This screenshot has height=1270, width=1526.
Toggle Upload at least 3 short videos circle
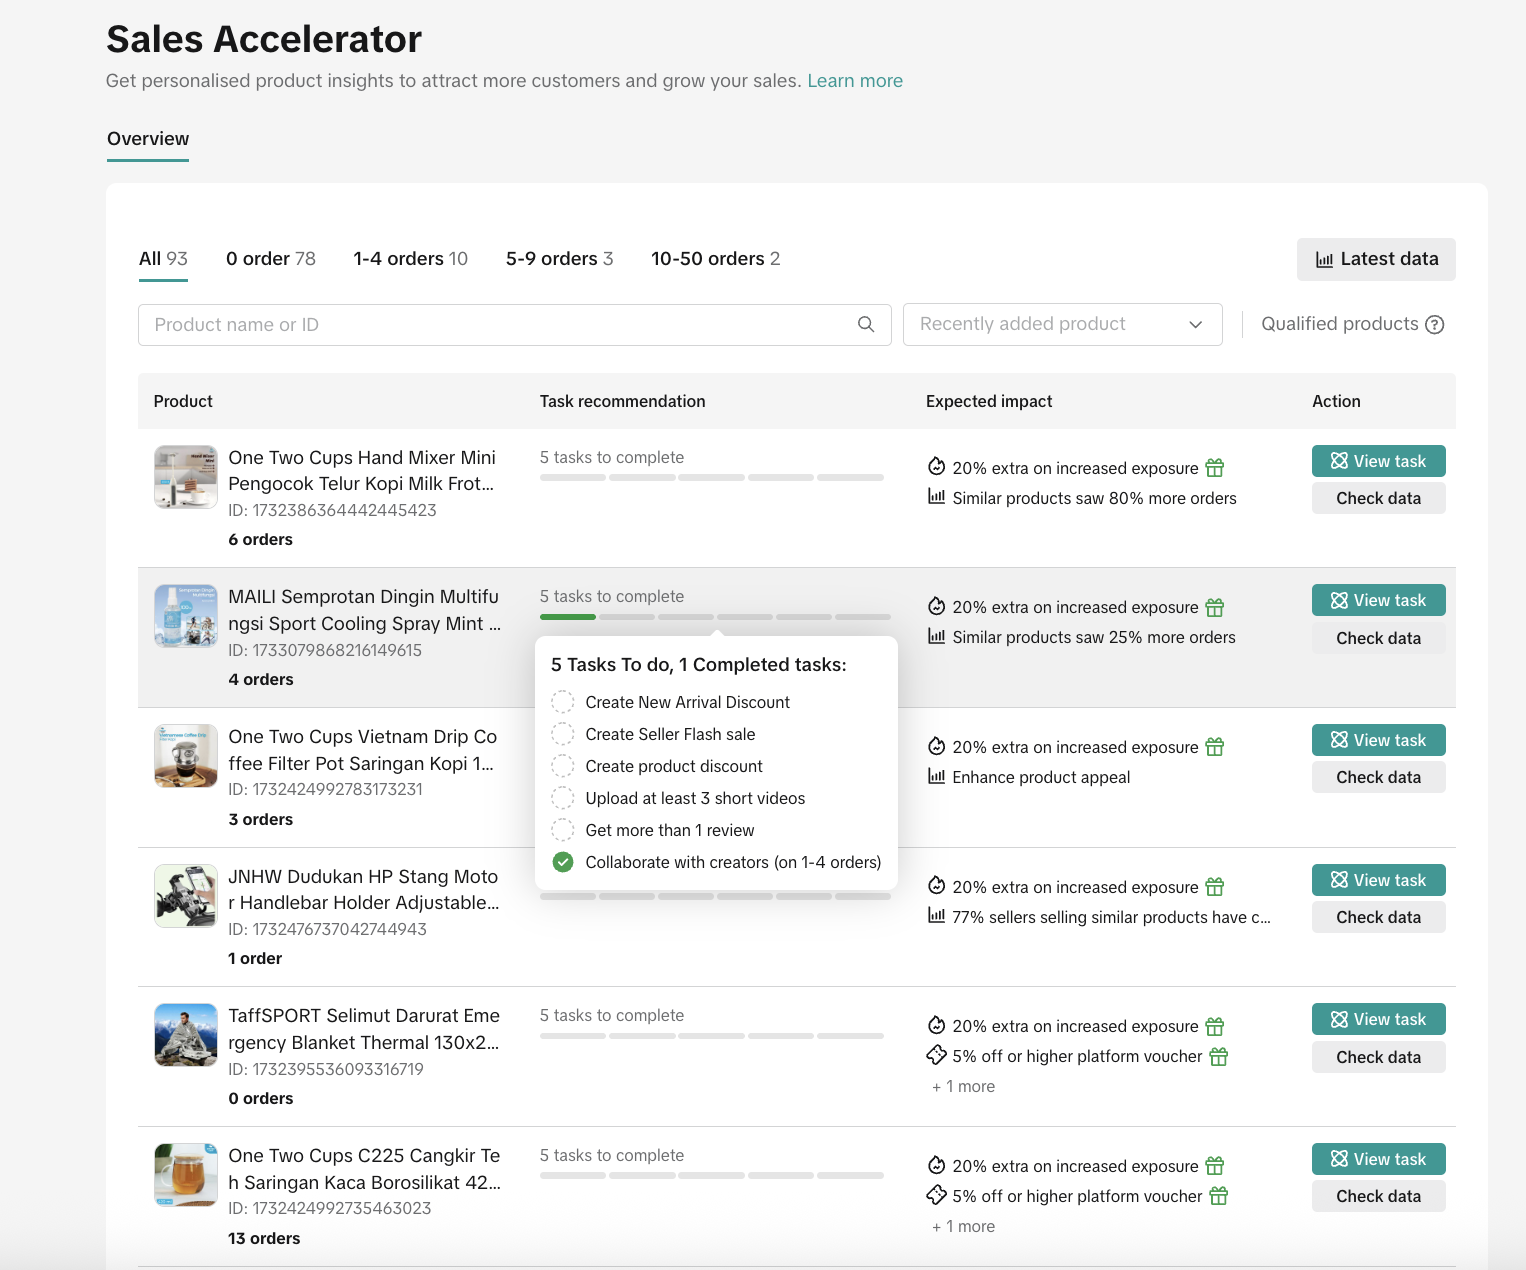coord(563,798)
